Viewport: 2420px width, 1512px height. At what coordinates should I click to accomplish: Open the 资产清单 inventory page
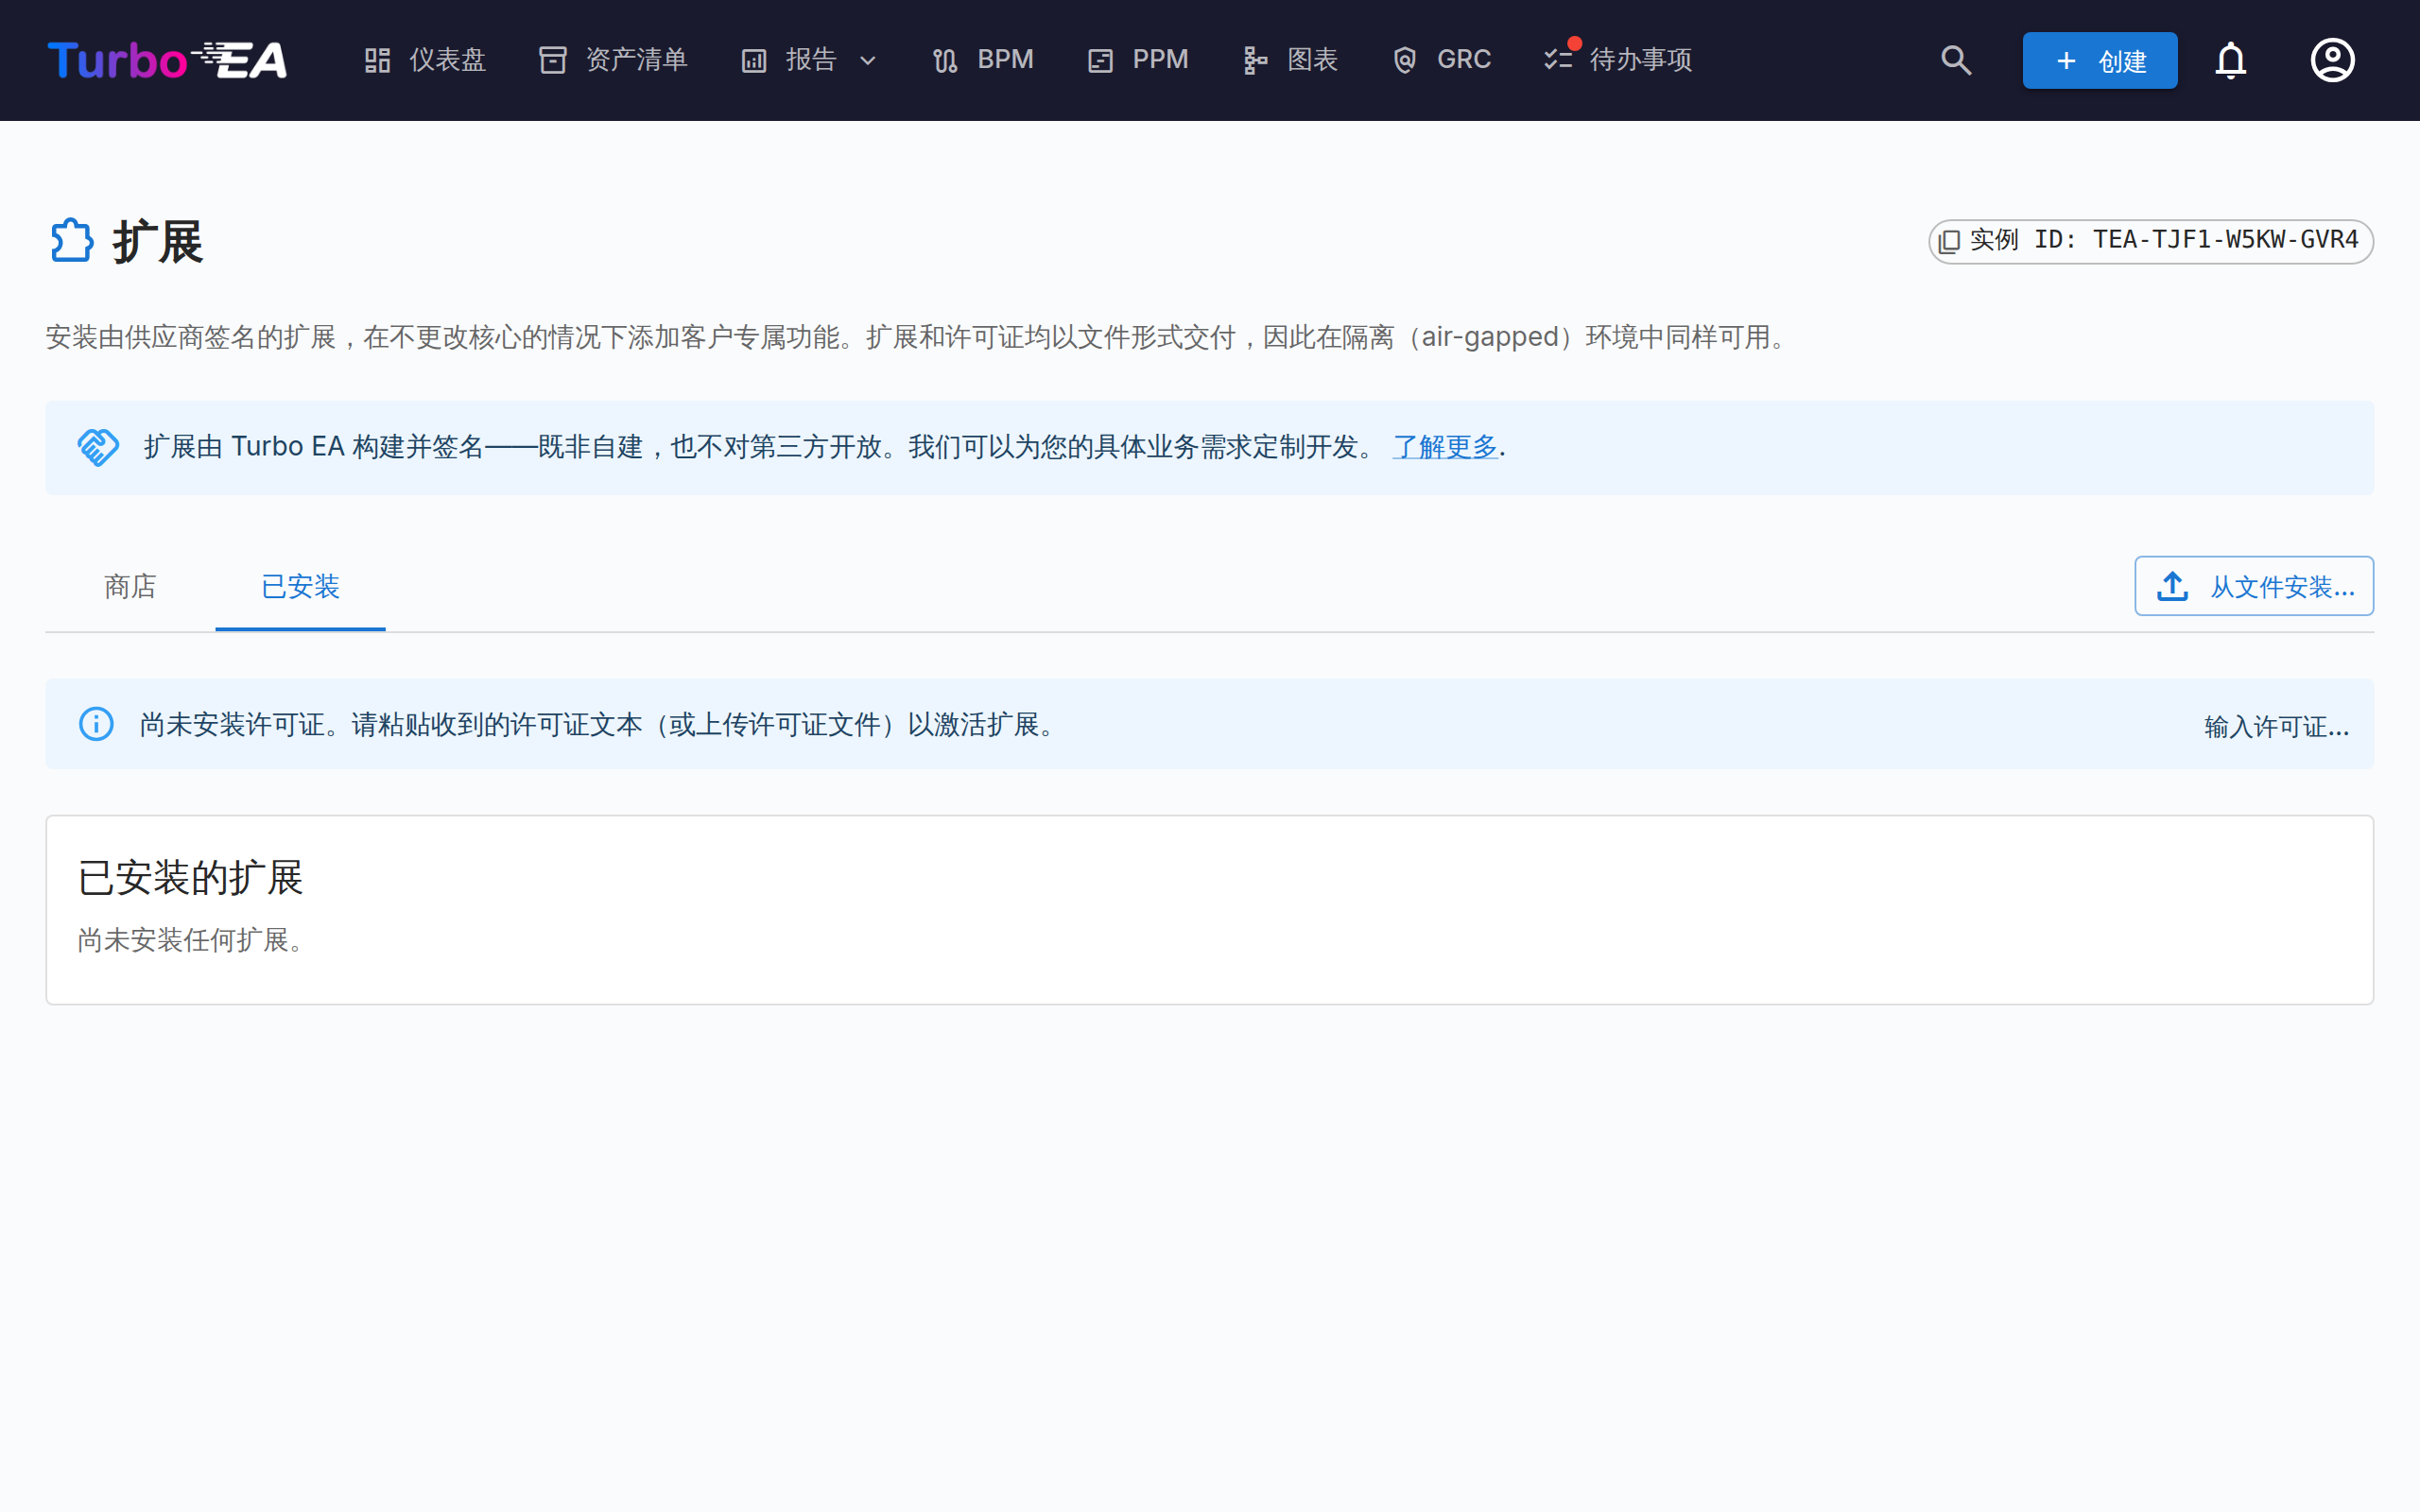(613, 60)
